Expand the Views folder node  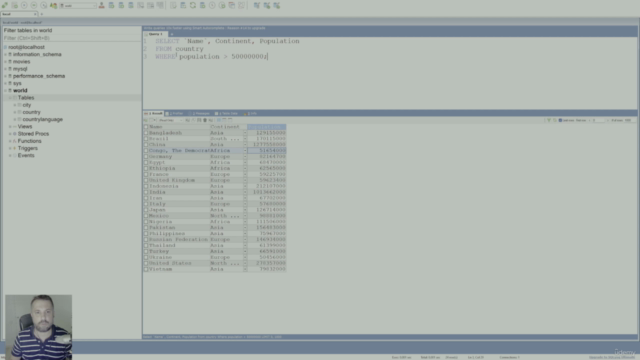(10, 127)
